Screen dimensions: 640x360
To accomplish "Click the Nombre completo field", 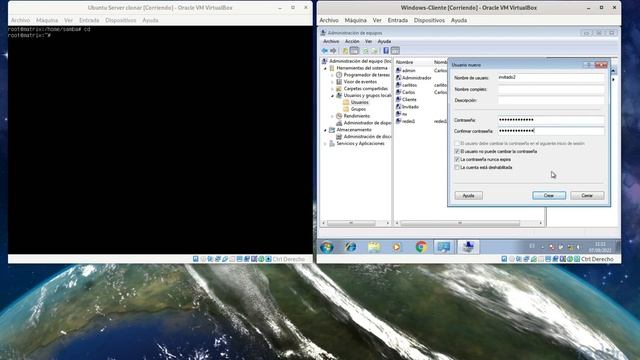I will click(551, 89).
